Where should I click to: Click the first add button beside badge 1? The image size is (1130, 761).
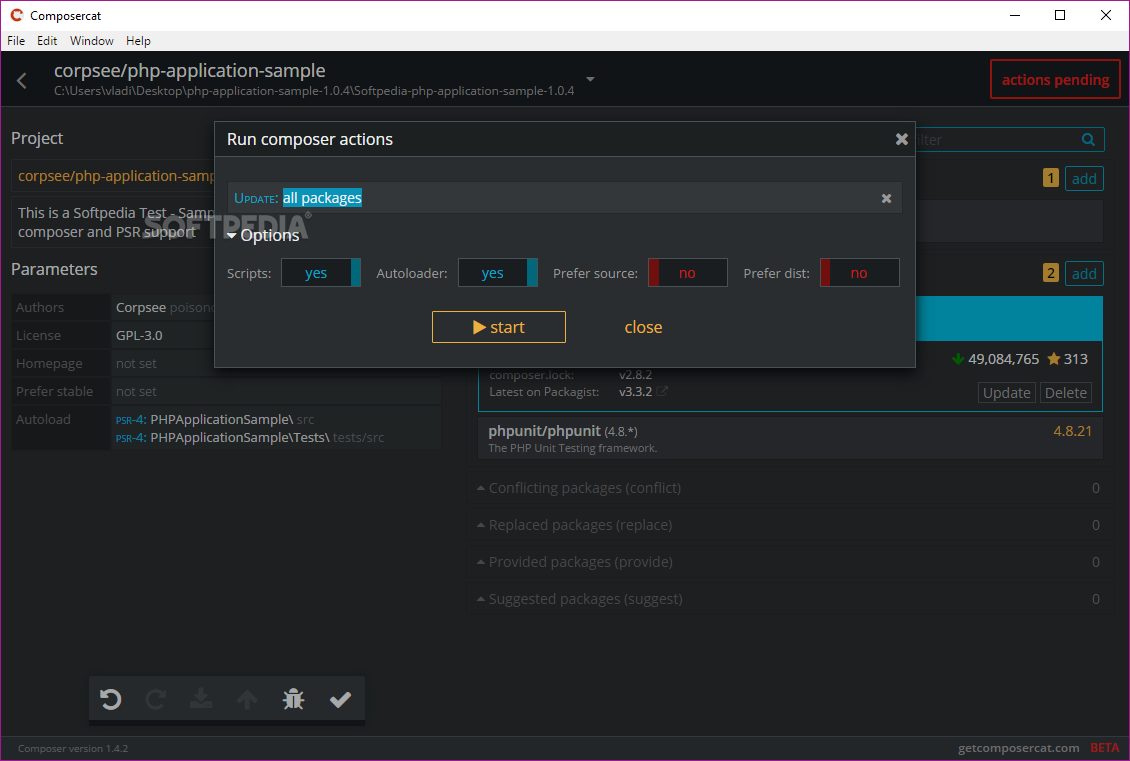[x=1084, y=179]
